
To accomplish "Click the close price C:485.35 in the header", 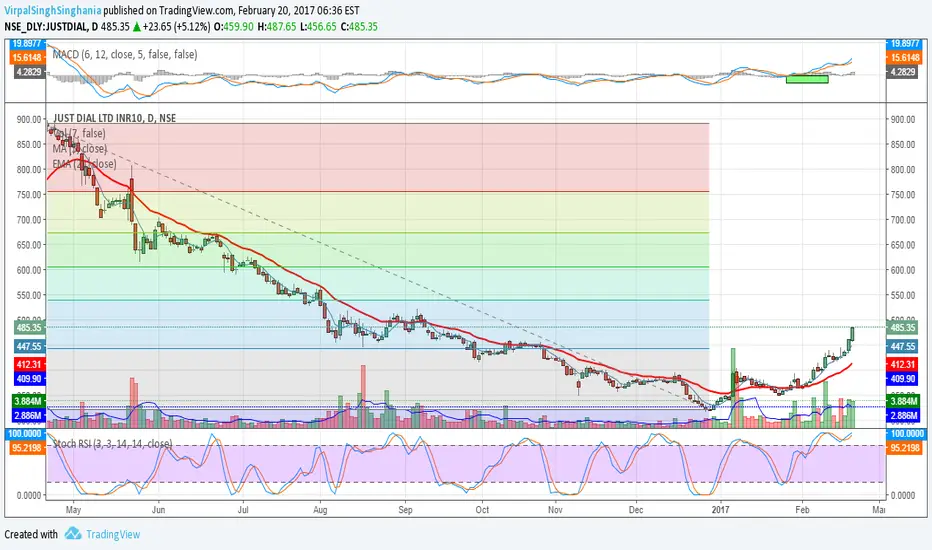I will [x=359, y=26].
